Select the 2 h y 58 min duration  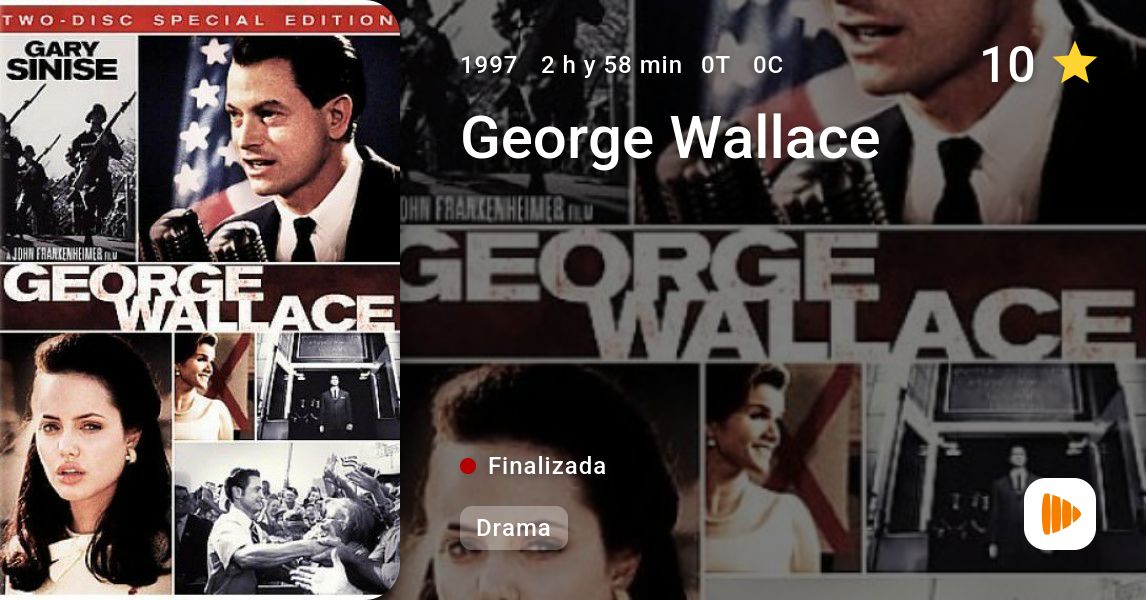click(611, 65)
